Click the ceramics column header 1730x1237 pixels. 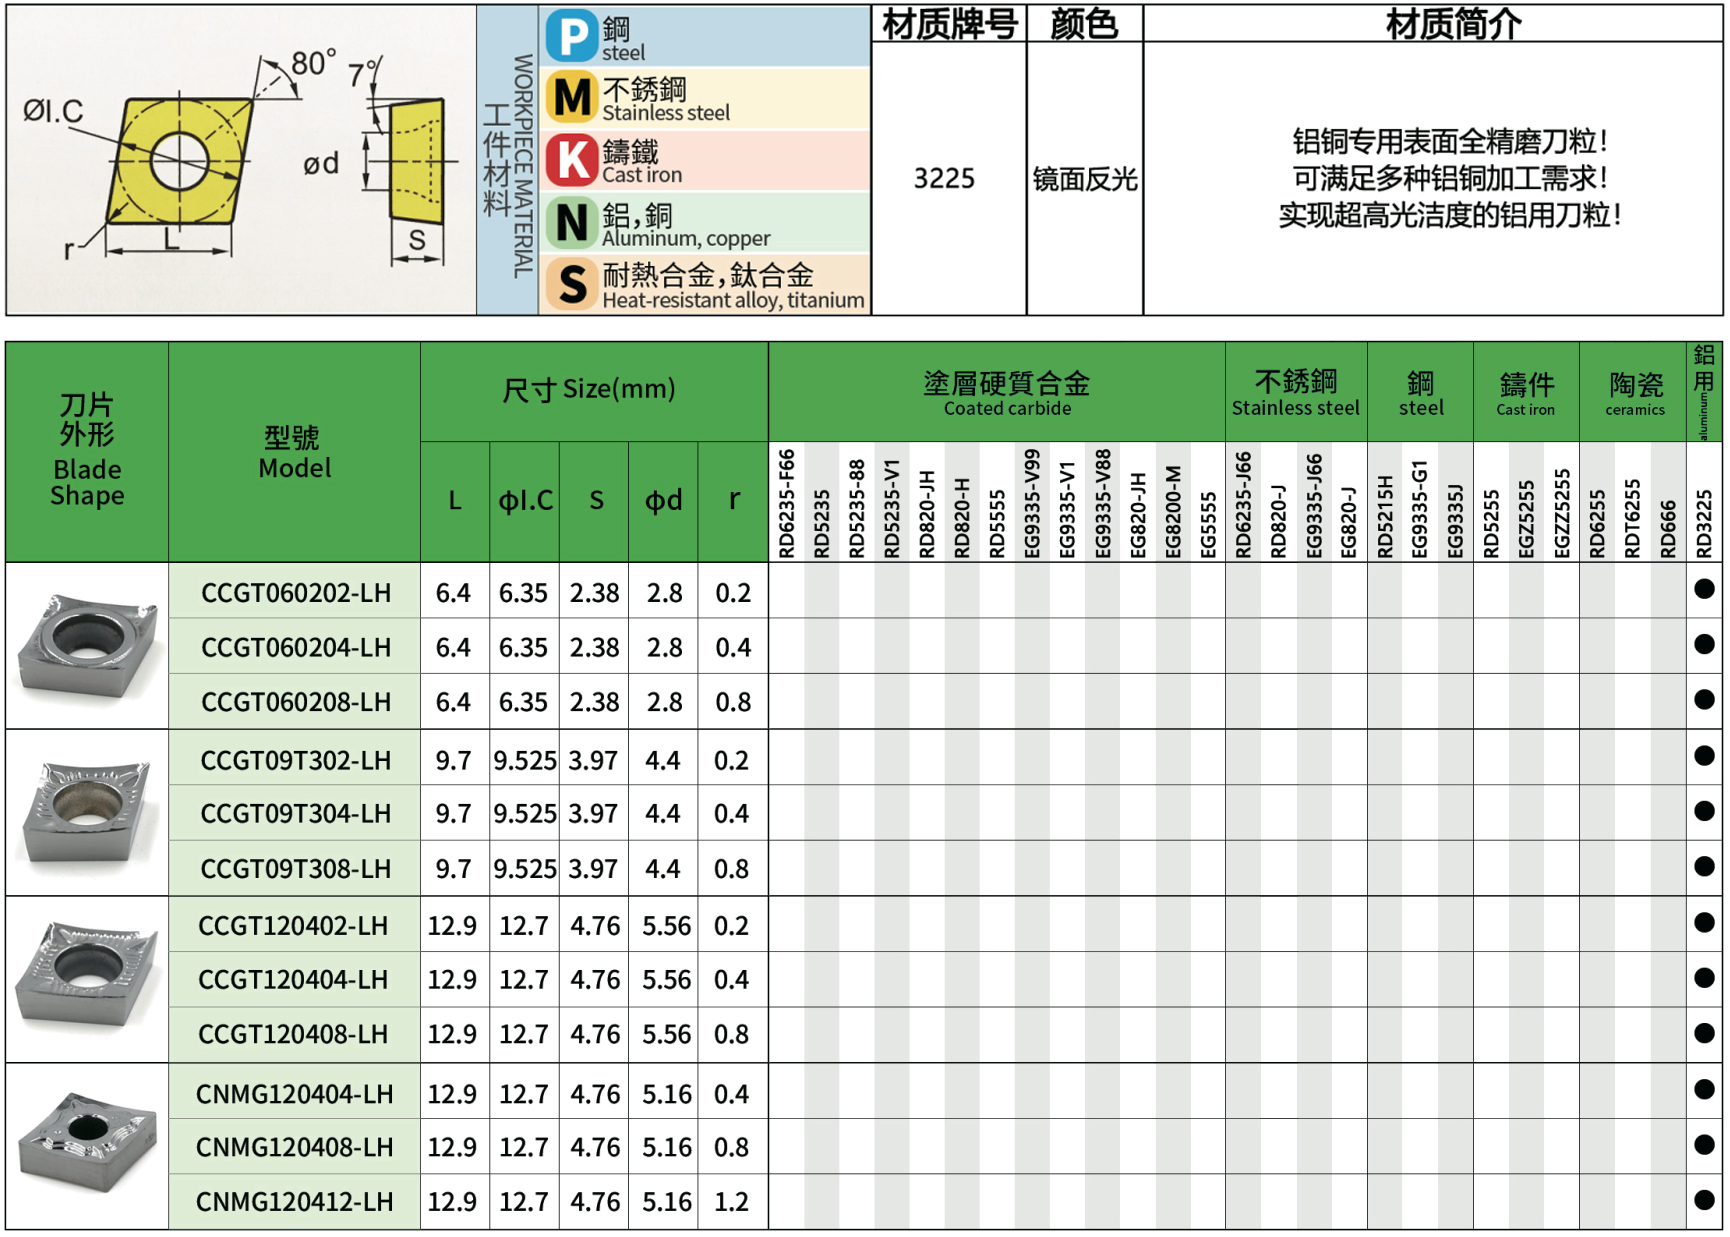pos(1635,392)
